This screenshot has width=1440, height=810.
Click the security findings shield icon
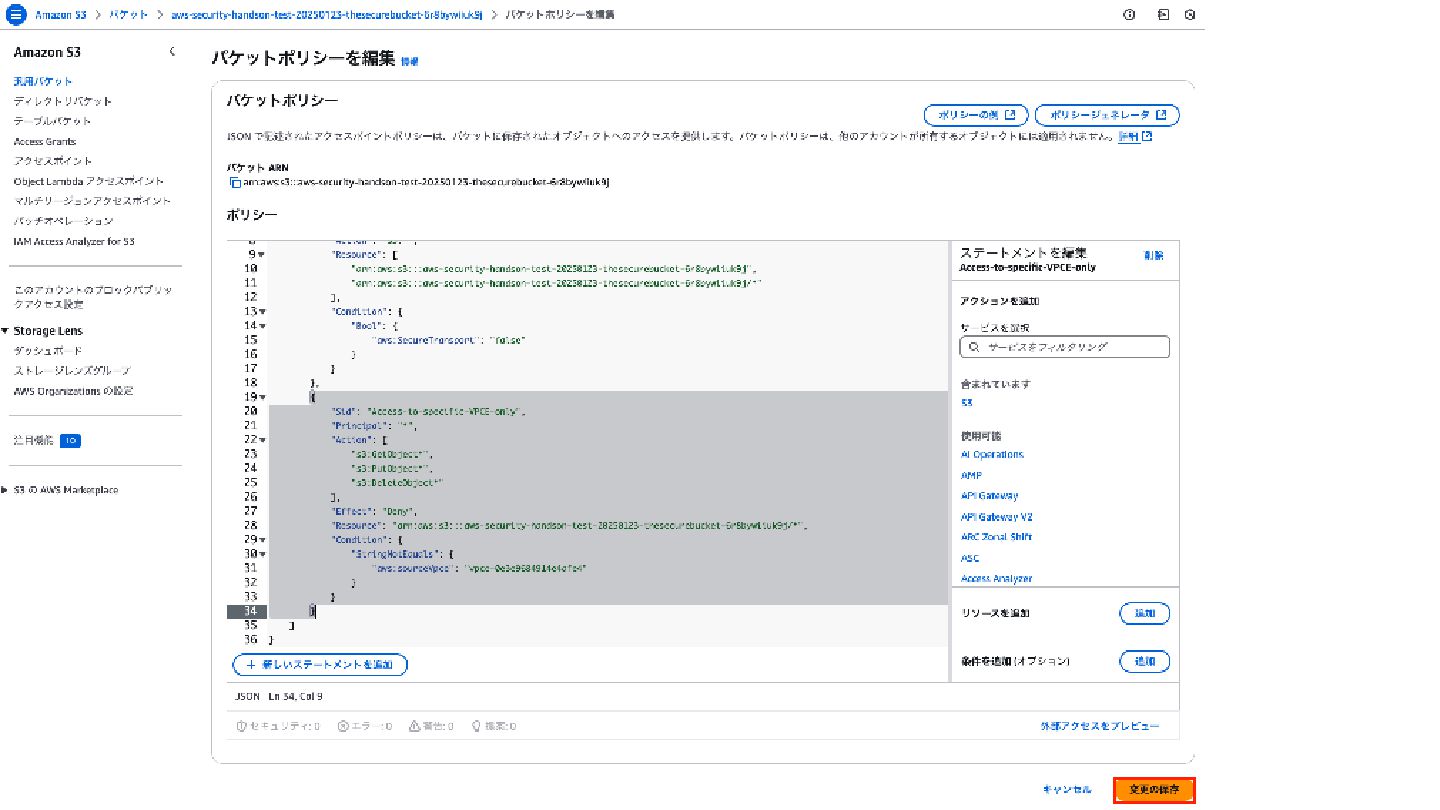pos(240,726)
